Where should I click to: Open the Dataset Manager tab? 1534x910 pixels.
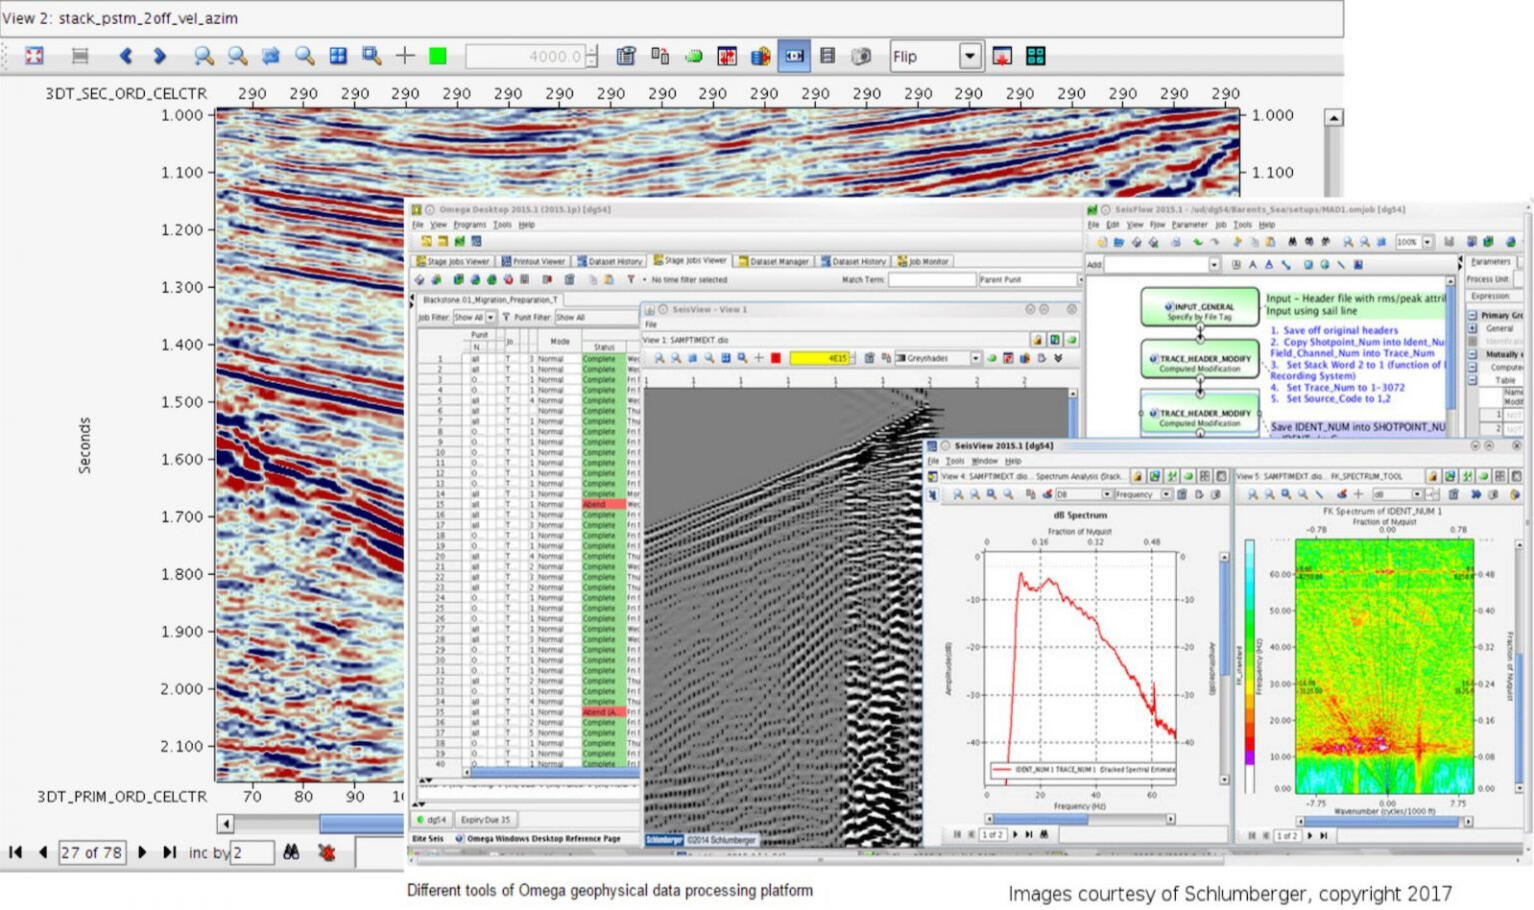773,261
